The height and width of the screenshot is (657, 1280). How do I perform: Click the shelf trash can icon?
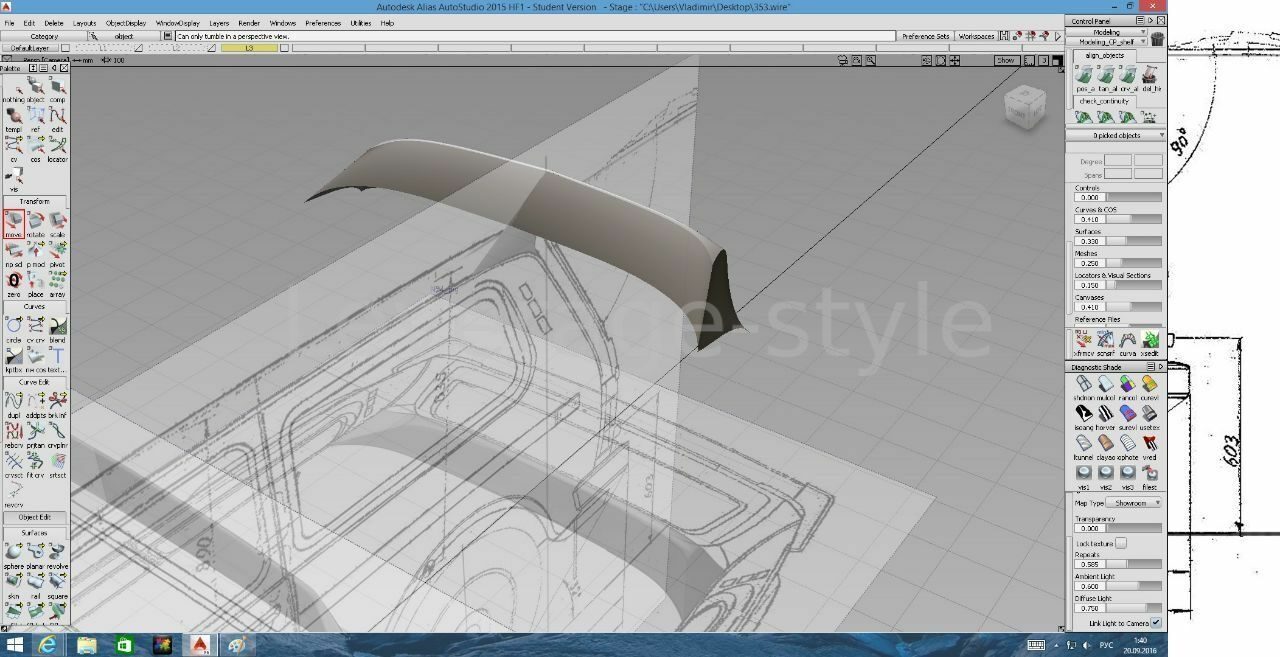pos(1157,39)
